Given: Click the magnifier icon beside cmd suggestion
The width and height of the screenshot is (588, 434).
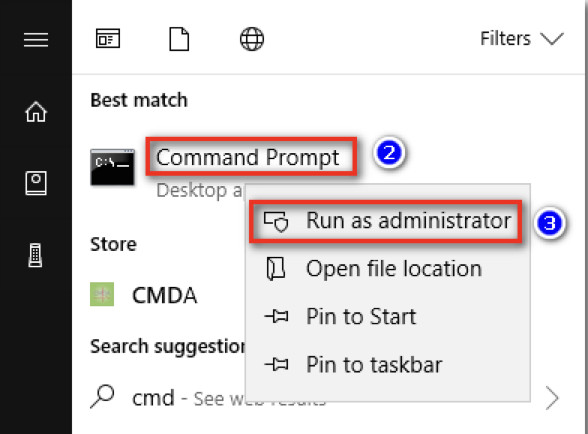Looking at the screenshot, I should click(x=102, y=396).
